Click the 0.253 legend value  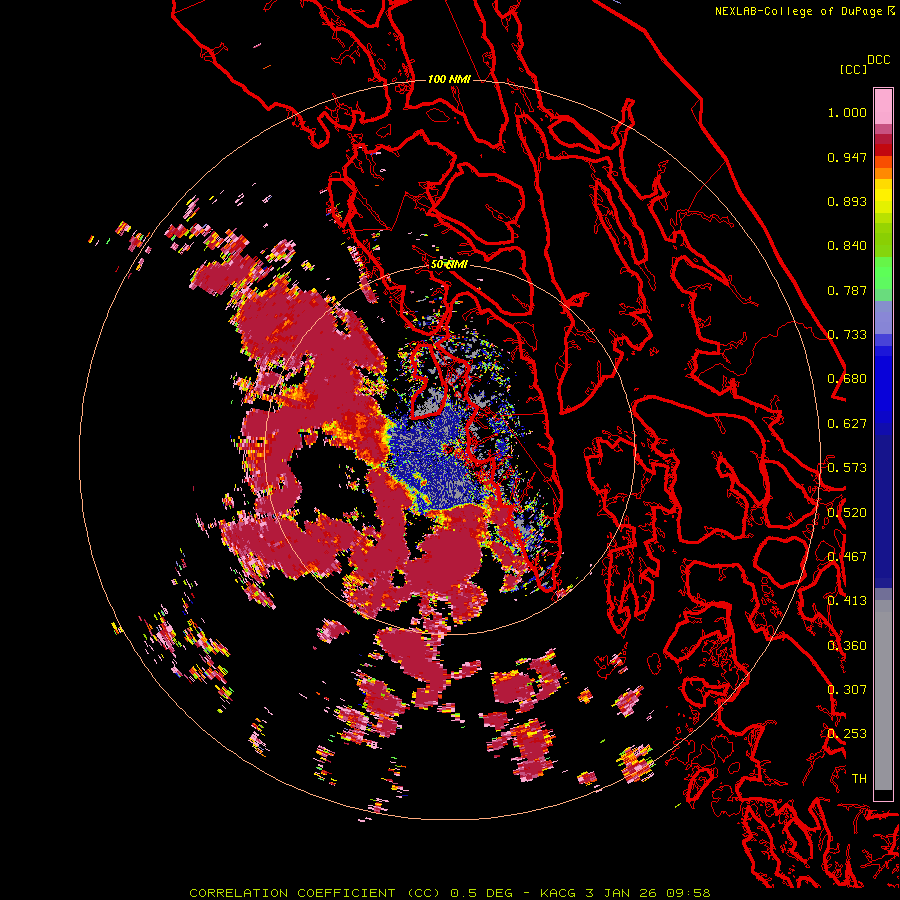(847, 734)
